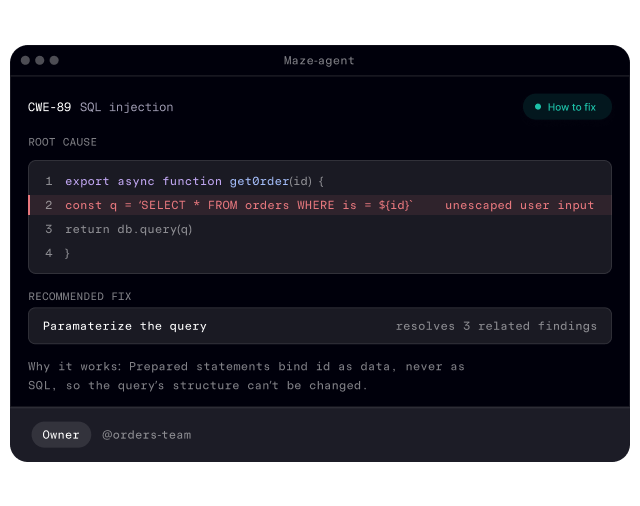Click the Owner pill badge
640x506 pixels.
coord(61,435)
